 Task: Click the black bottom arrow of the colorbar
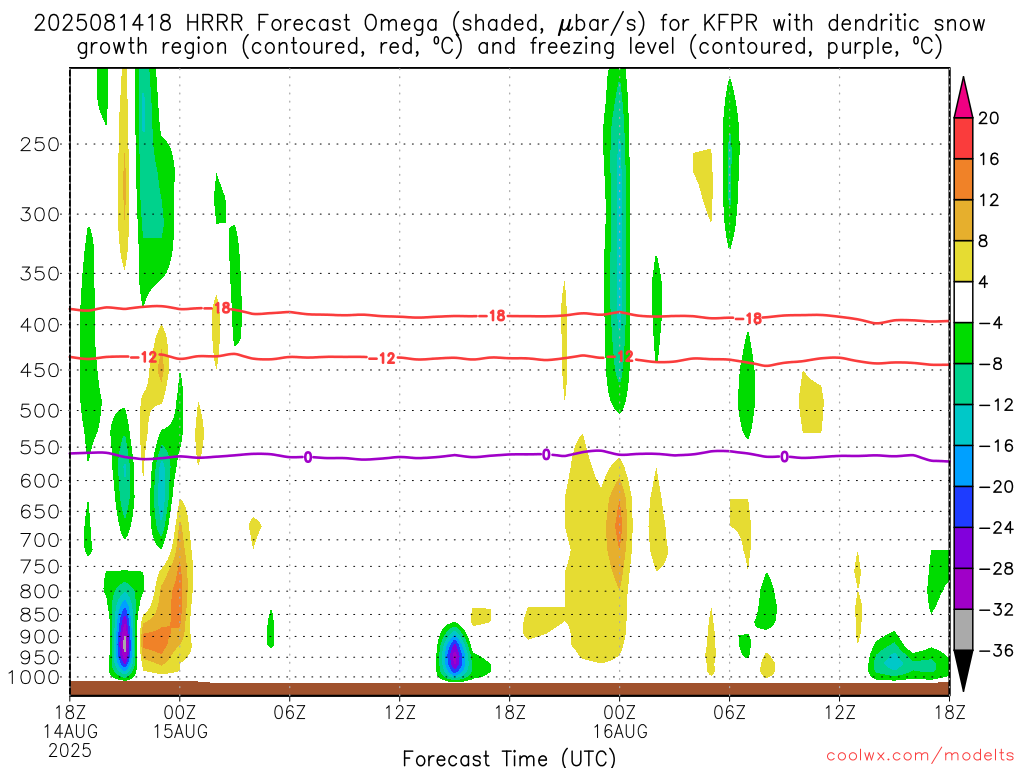pyautogui.click(x=963, y=669)
